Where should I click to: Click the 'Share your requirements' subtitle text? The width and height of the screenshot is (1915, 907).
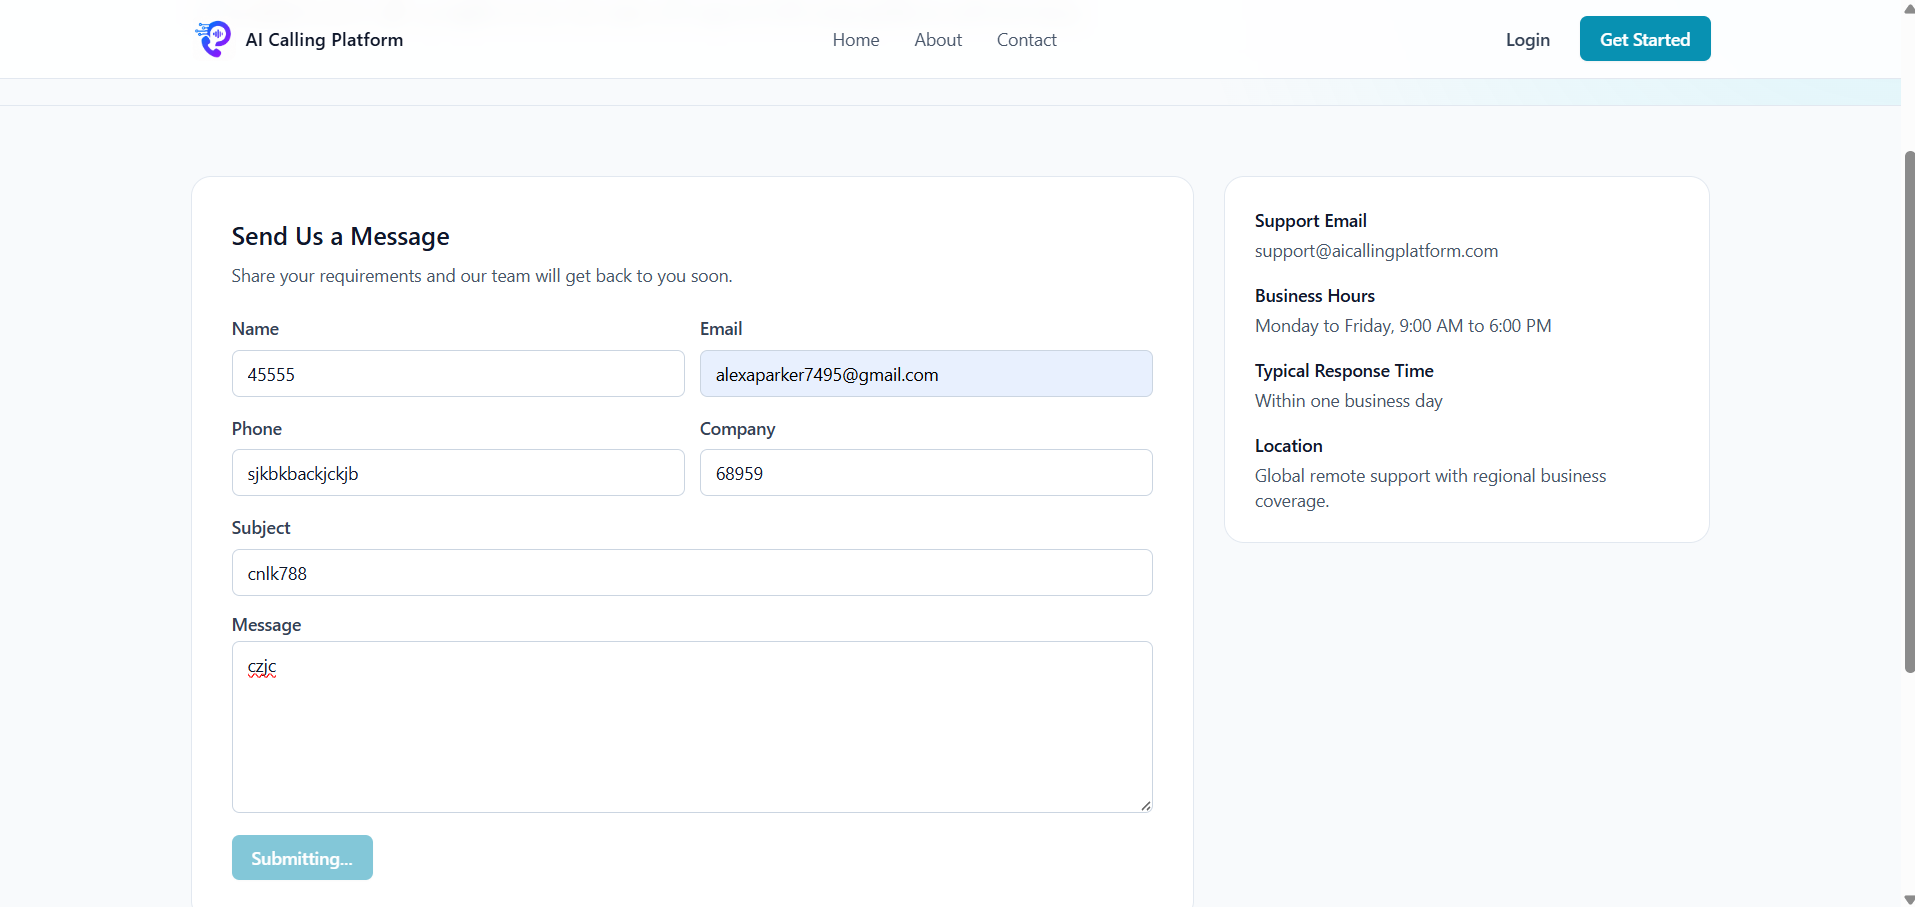pyautogui.click(x=482, y=276)
